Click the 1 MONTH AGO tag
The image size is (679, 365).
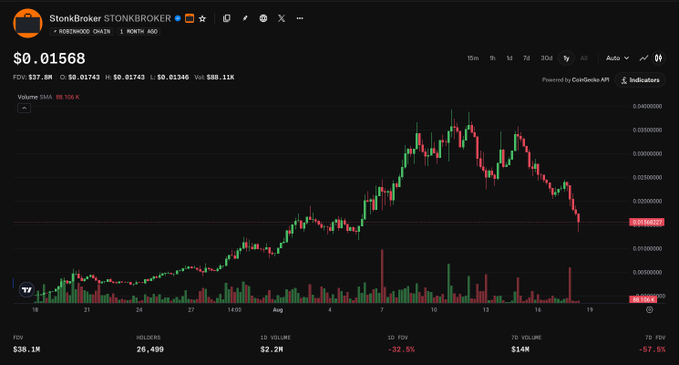click(139, 32)
